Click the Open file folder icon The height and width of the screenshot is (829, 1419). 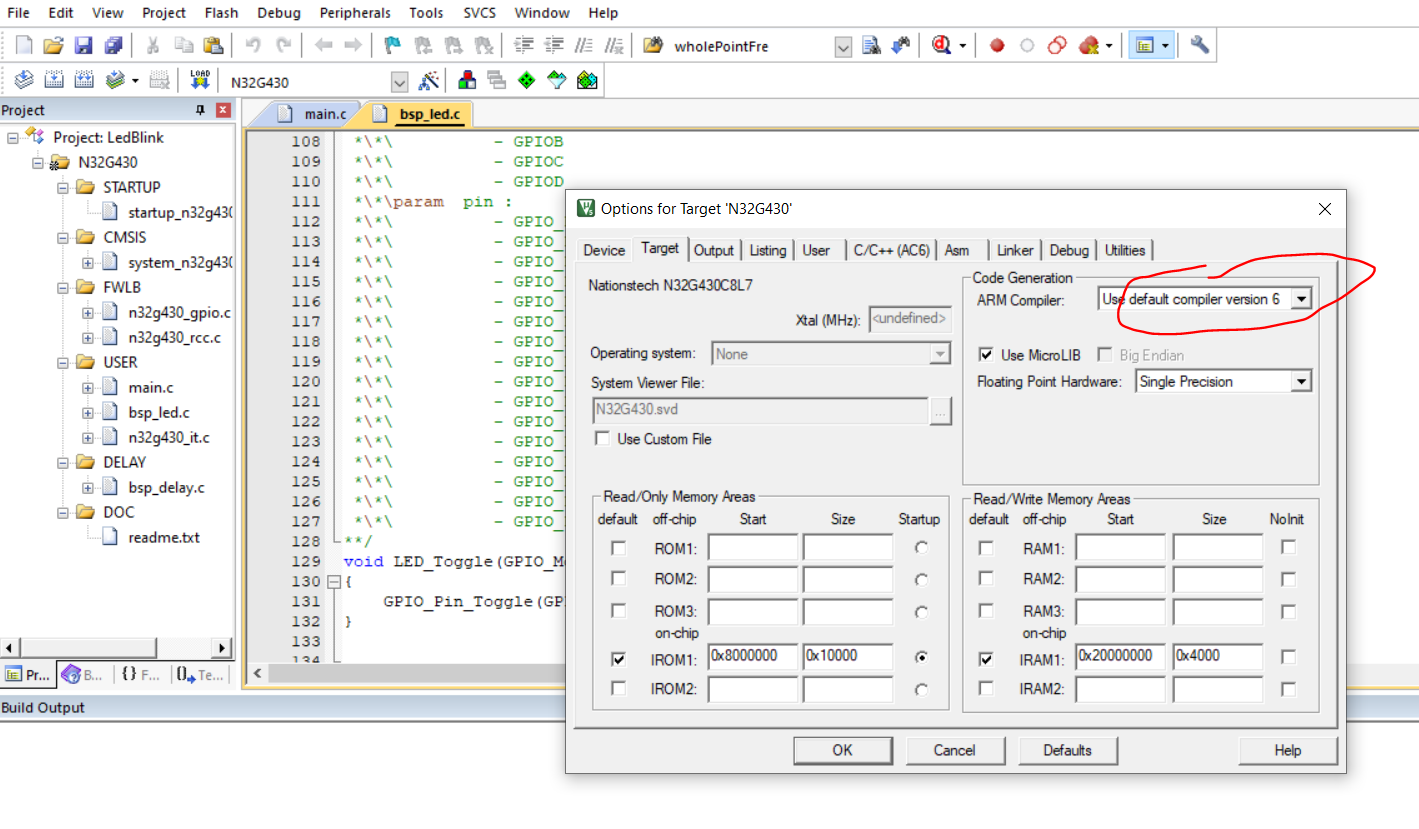tap(54, 45)
